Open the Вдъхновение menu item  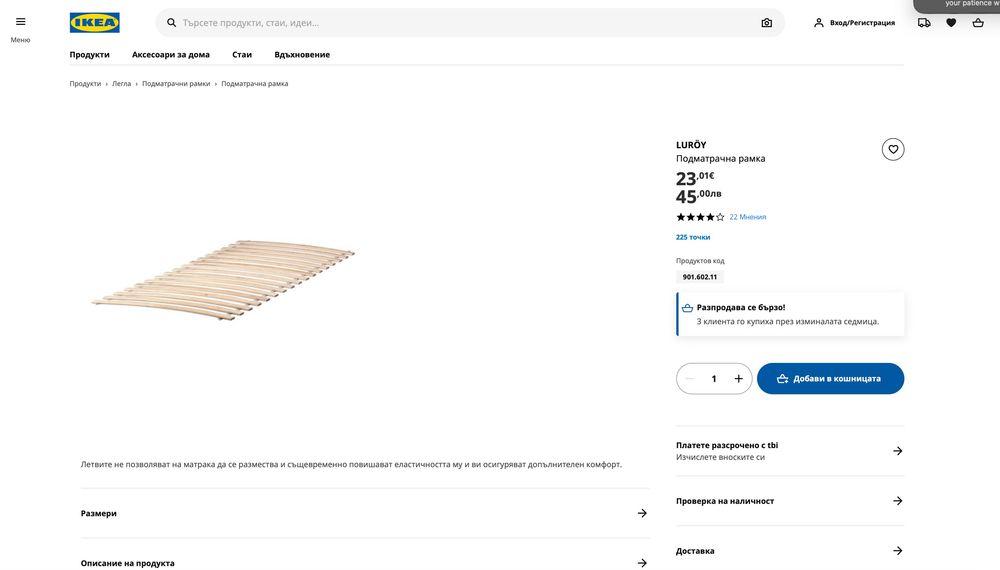[302, 54]
